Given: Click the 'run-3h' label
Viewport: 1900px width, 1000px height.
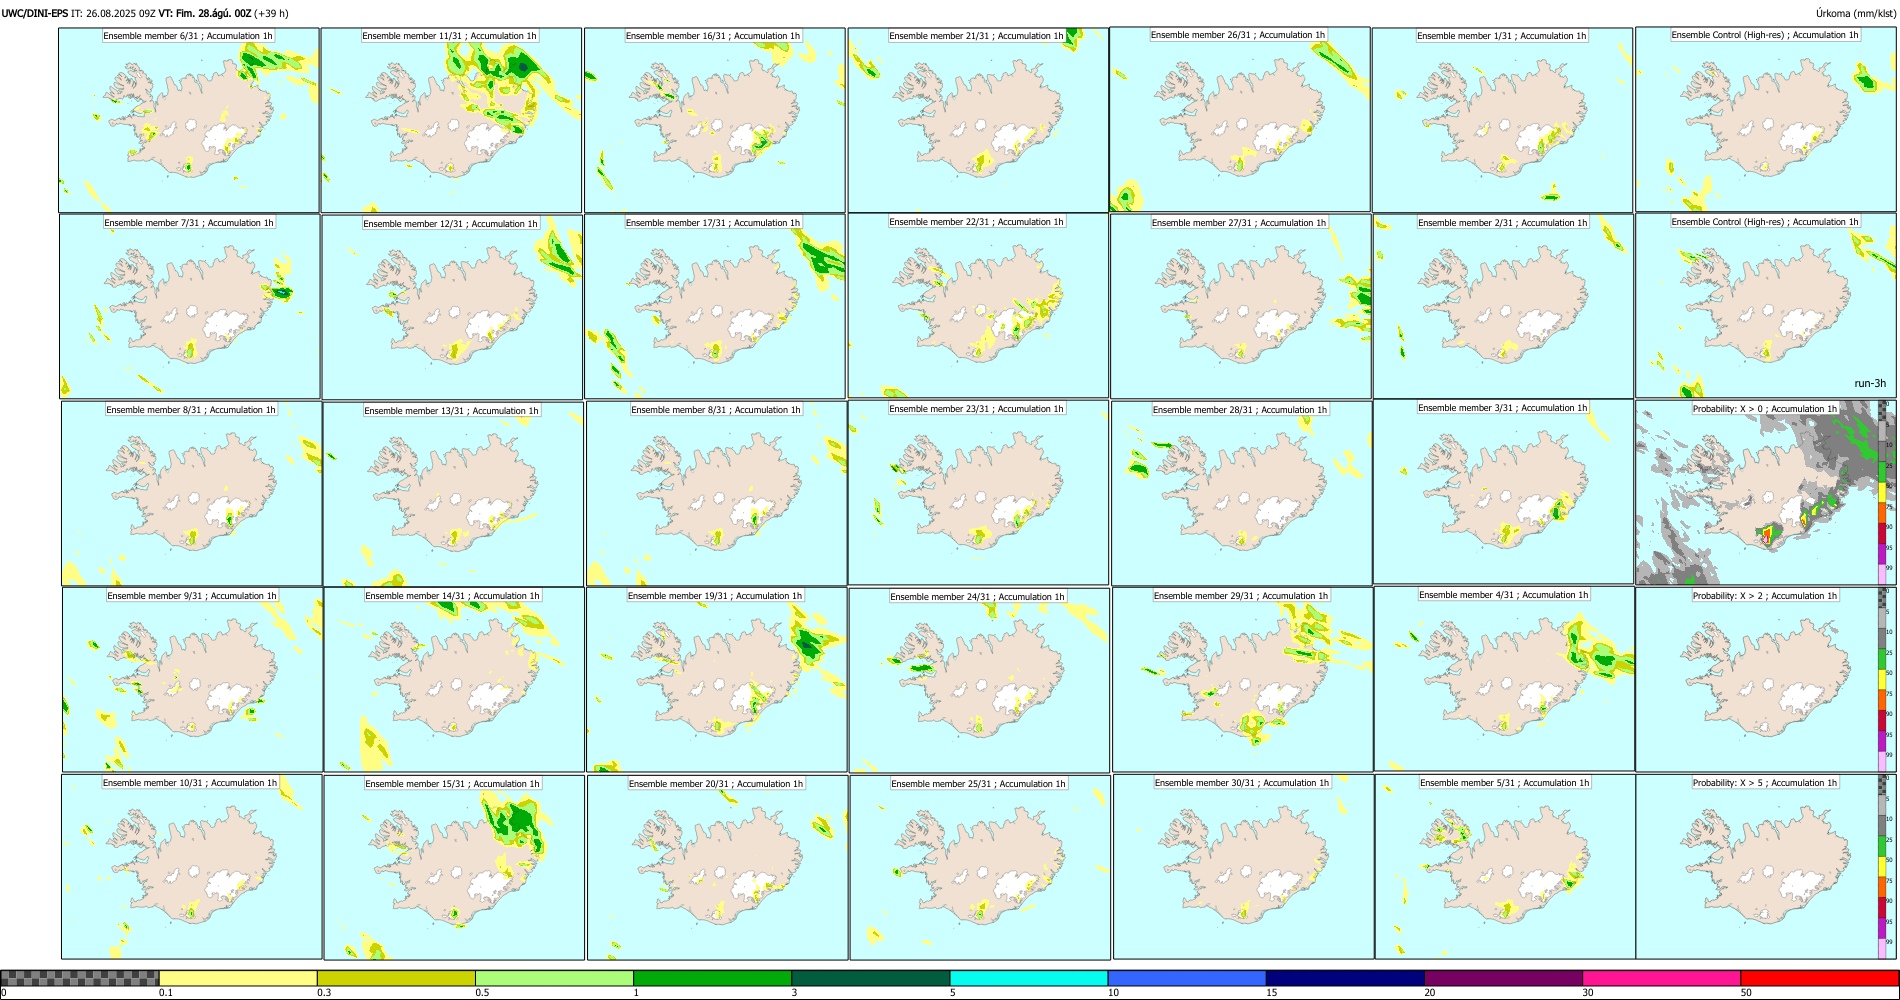Looking at the screenshot, I should coord(1870,383).
